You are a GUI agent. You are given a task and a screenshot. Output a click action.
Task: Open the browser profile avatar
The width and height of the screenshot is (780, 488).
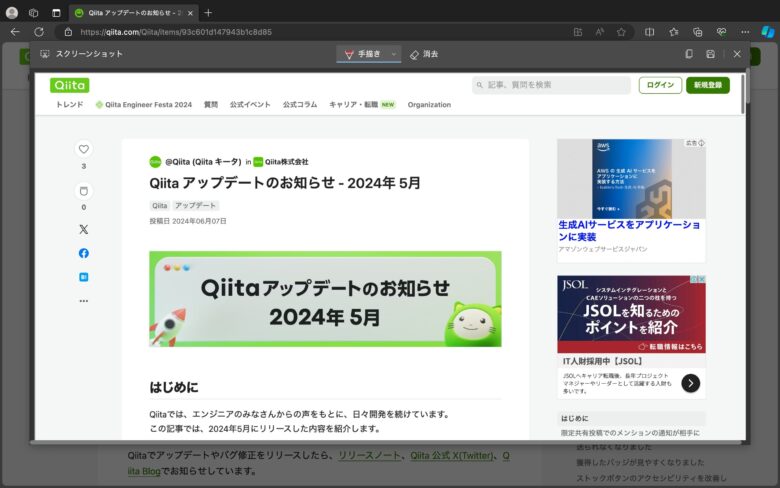pos(12,13)
